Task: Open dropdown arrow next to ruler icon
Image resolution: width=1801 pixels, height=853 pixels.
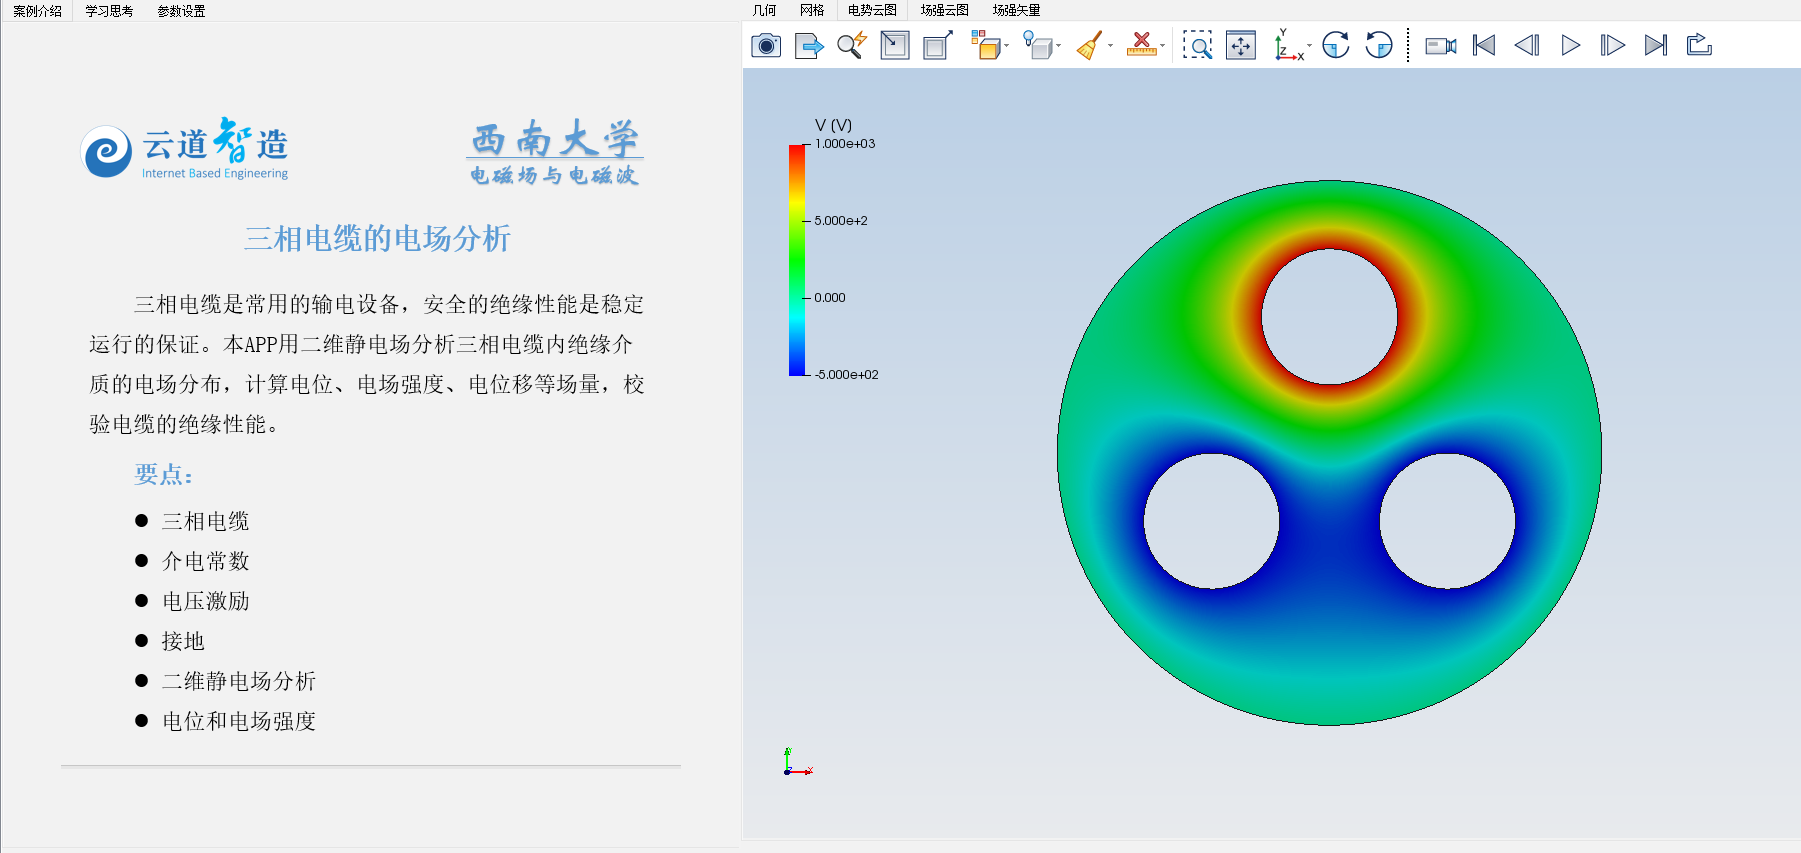Action: pyautogui.click(x=1162, y=46)
